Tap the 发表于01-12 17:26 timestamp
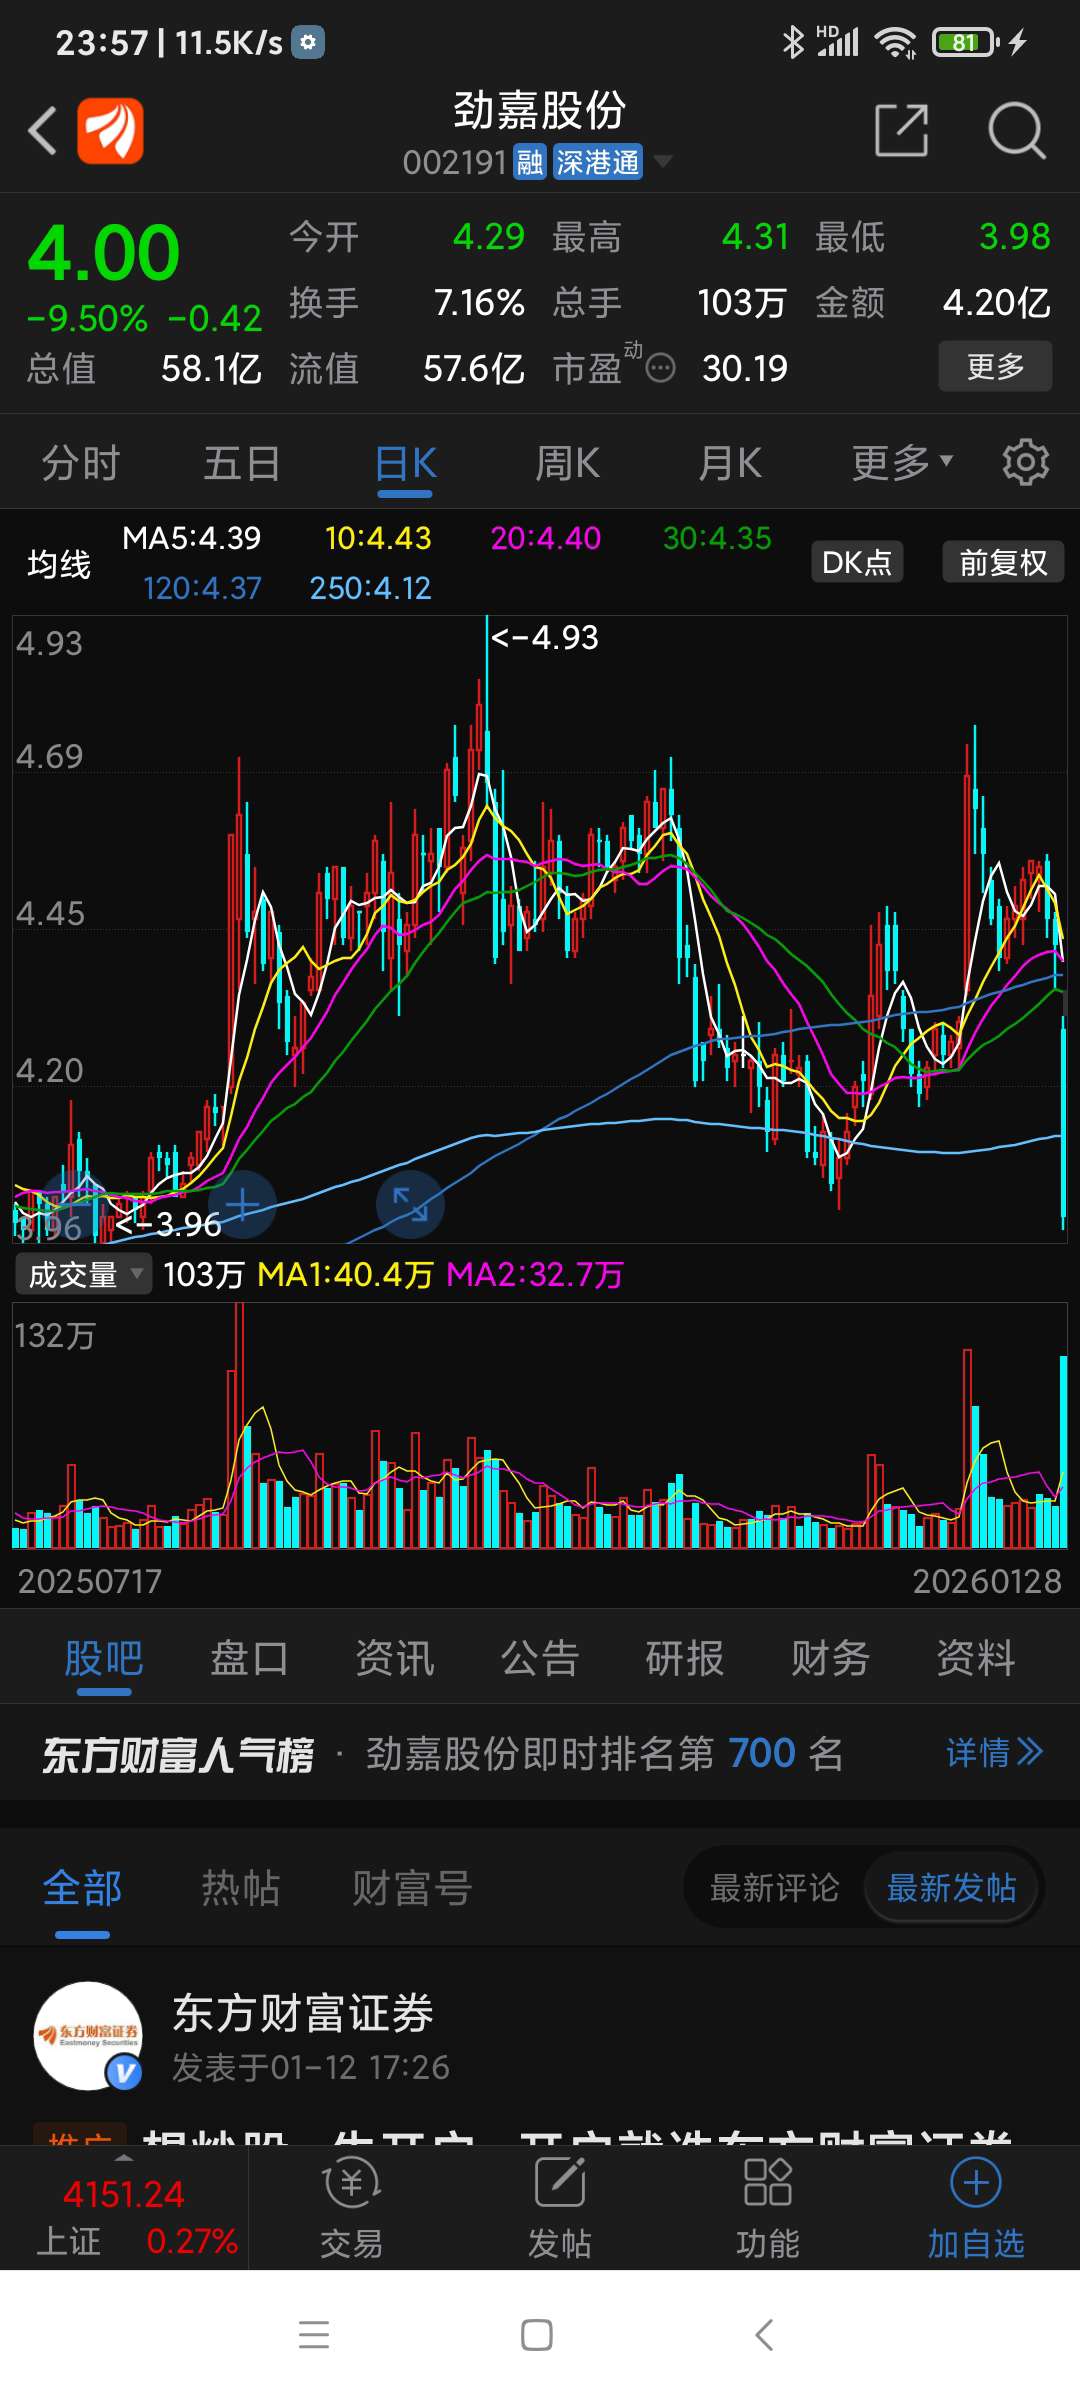 click(x=311, y=2067)
